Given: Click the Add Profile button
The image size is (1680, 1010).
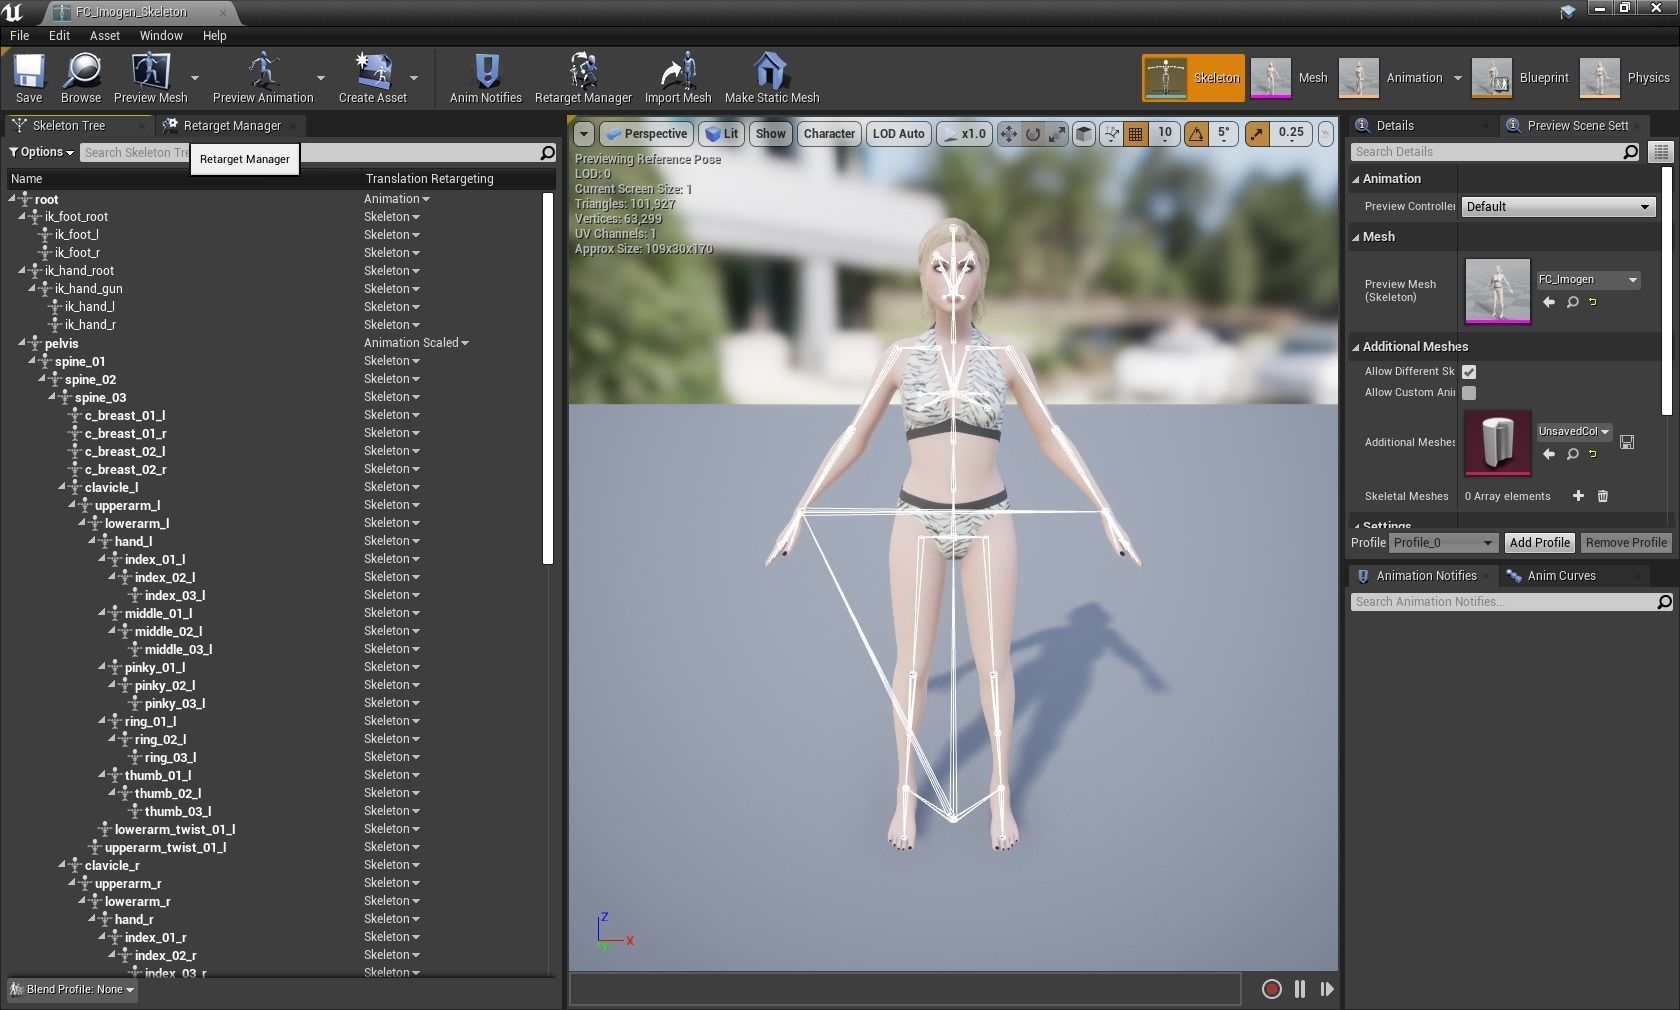Looking at the screenshot, I should 1539,543.
